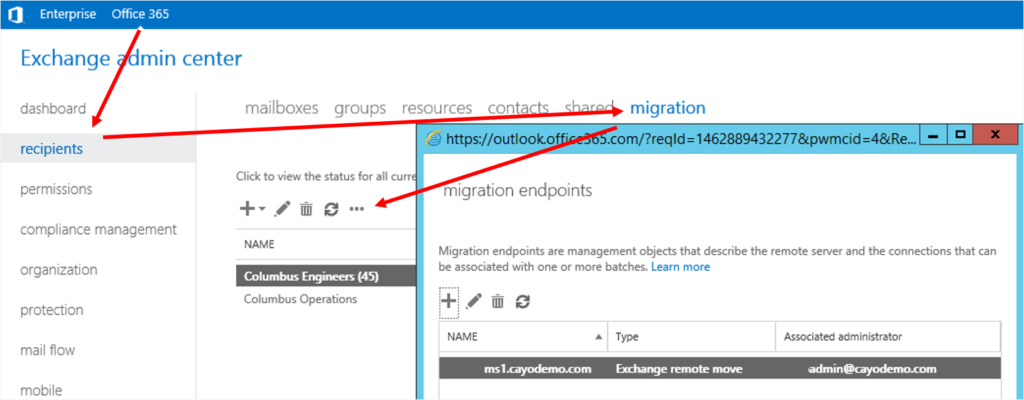
Task: Click the edit pencil icon in batch toolbar
Action: pyautogui.click(x=282, y=209)
